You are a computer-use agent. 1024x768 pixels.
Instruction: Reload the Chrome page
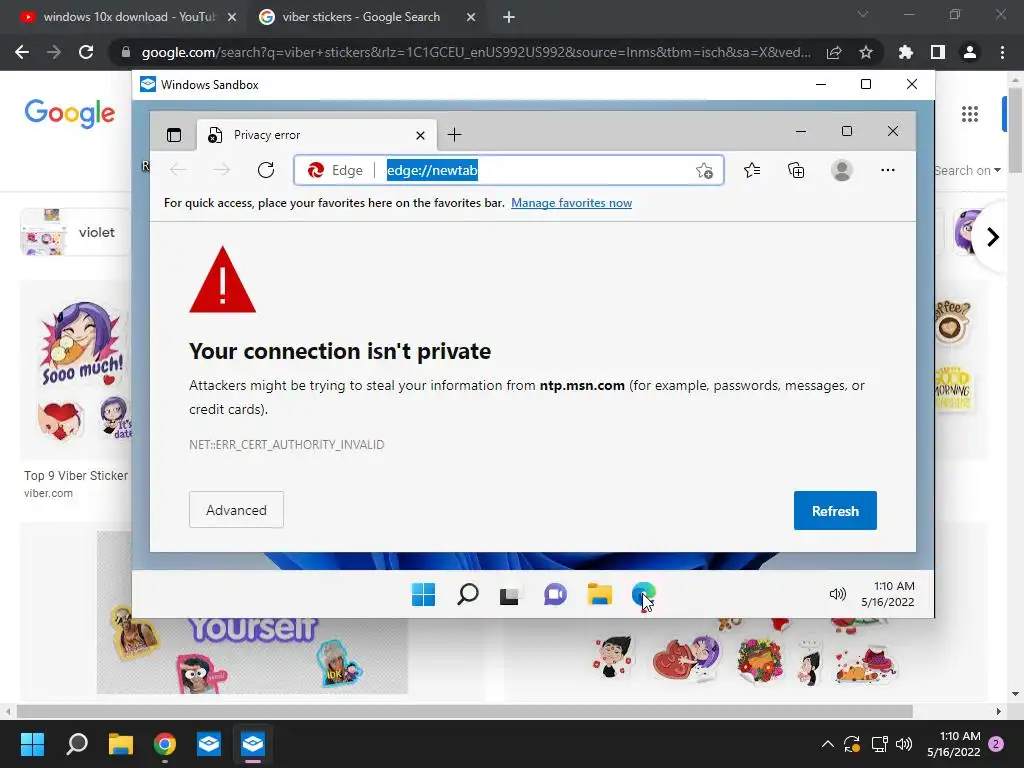pos(86,52)
